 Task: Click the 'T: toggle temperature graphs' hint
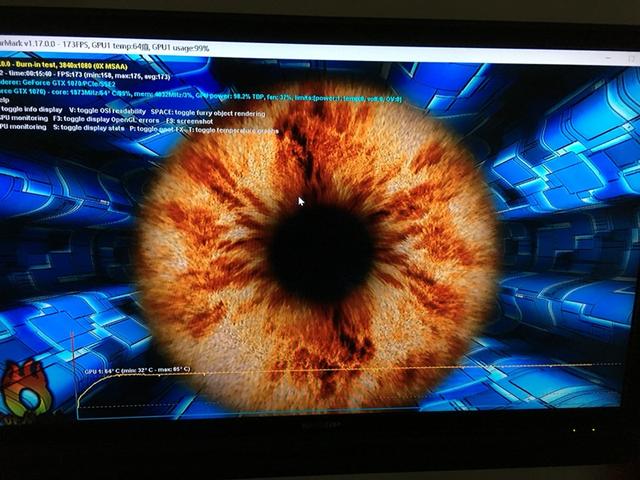tap(233, 130)
